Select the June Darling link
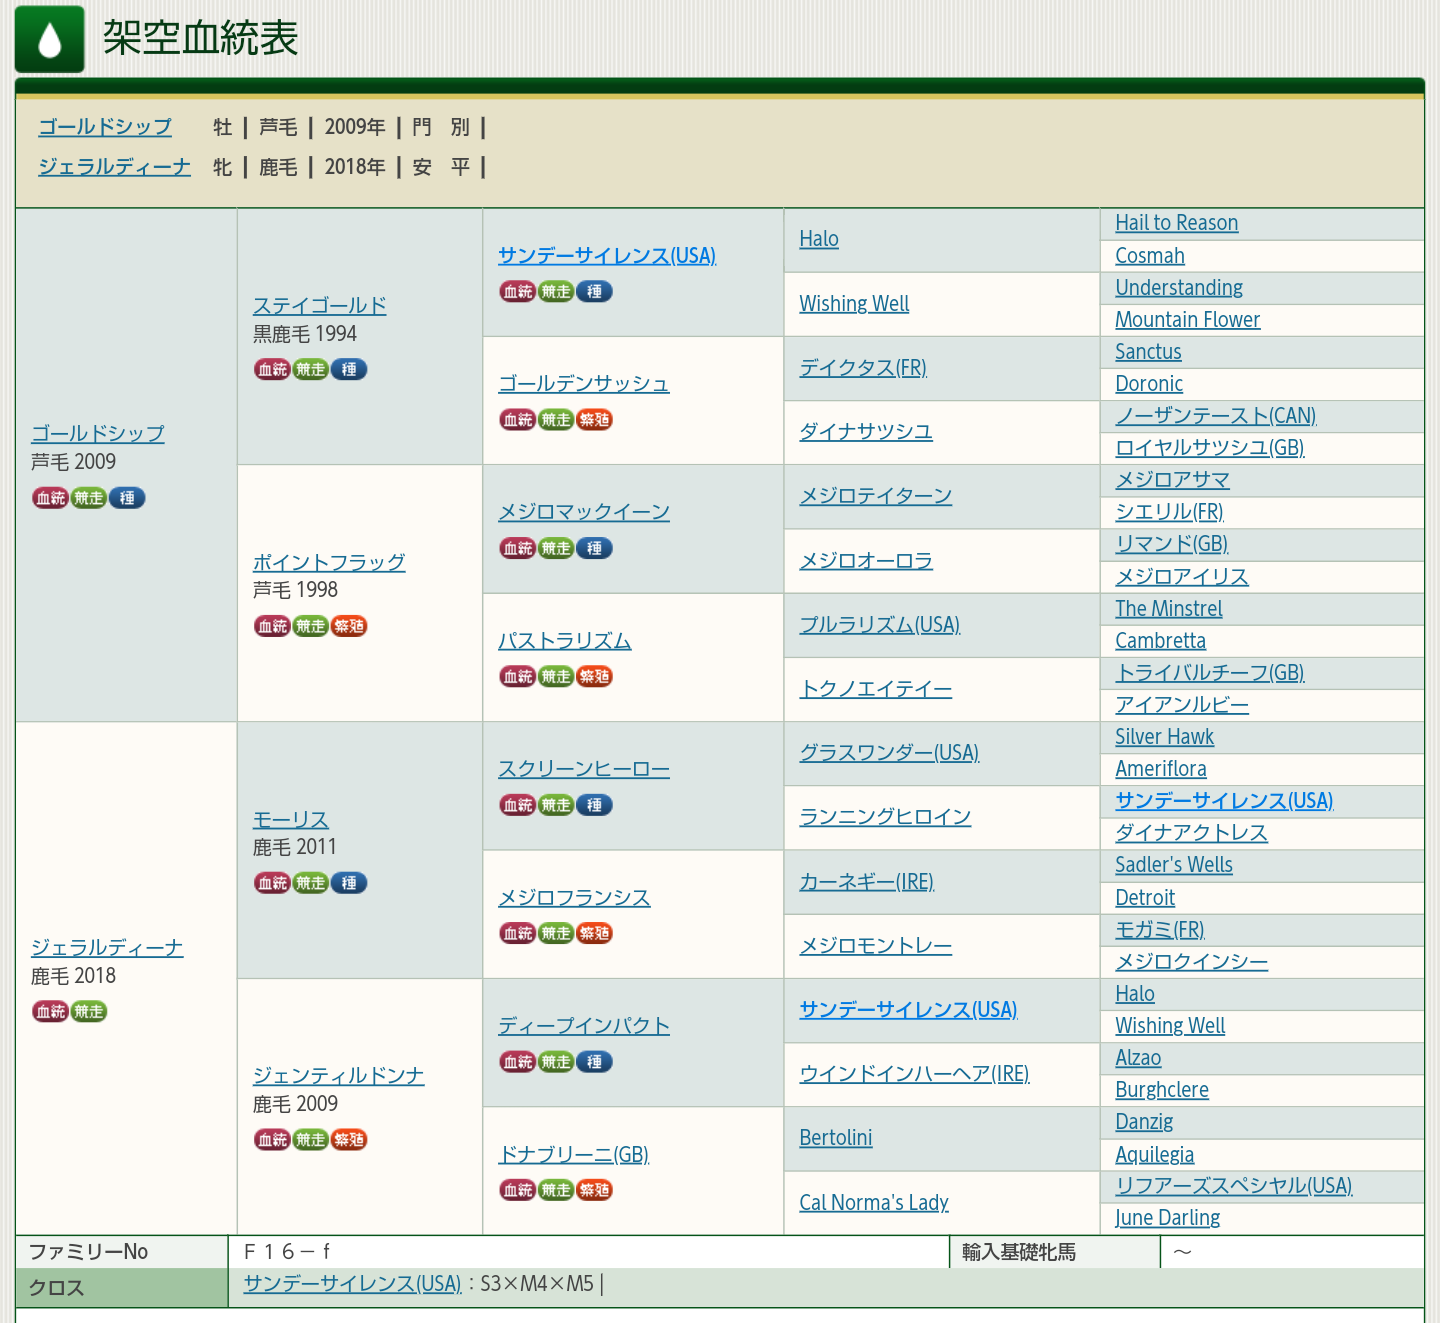 [1167, 1218]
